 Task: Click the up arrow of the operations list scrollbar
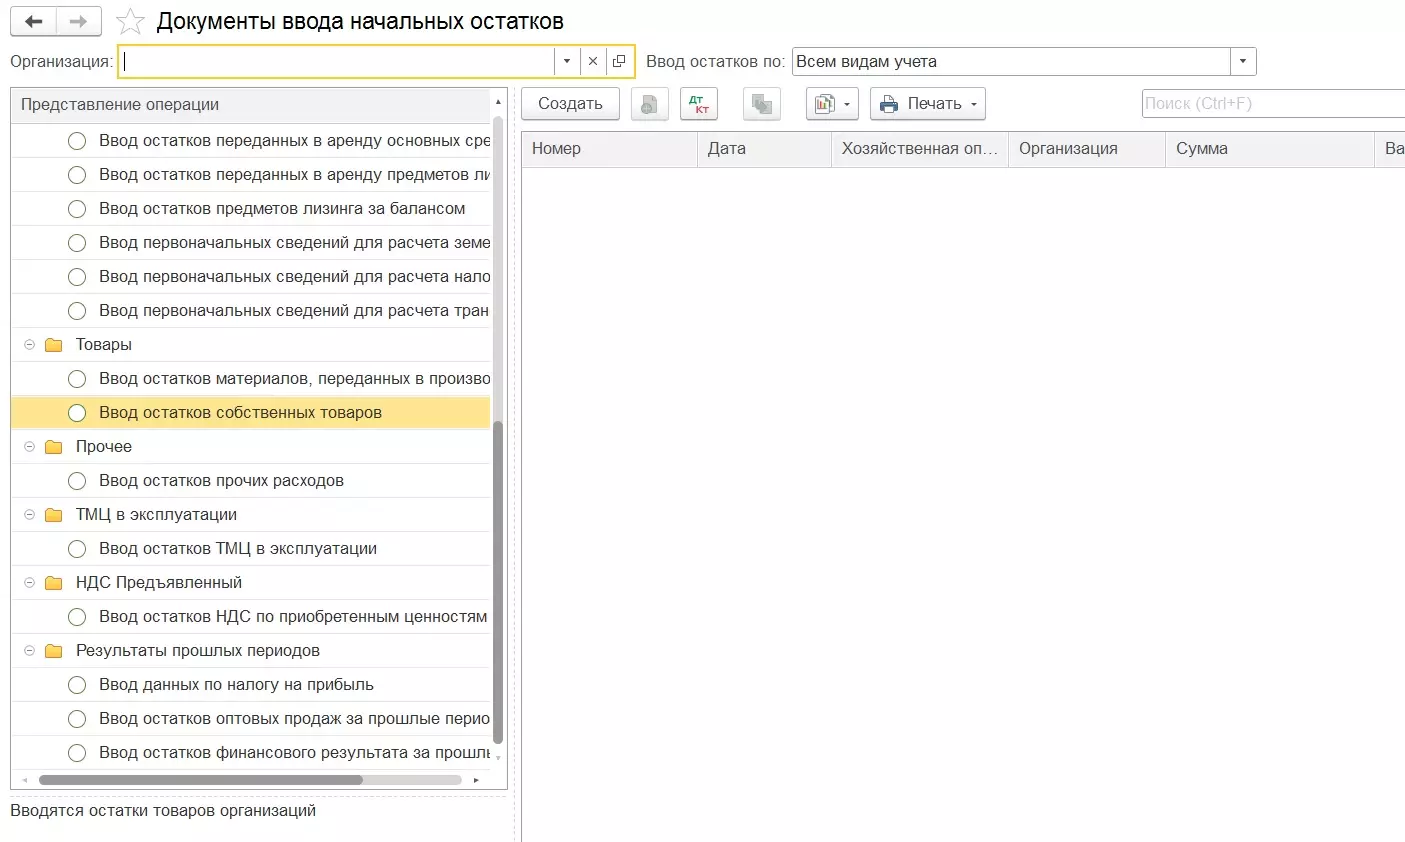point(498,103)
